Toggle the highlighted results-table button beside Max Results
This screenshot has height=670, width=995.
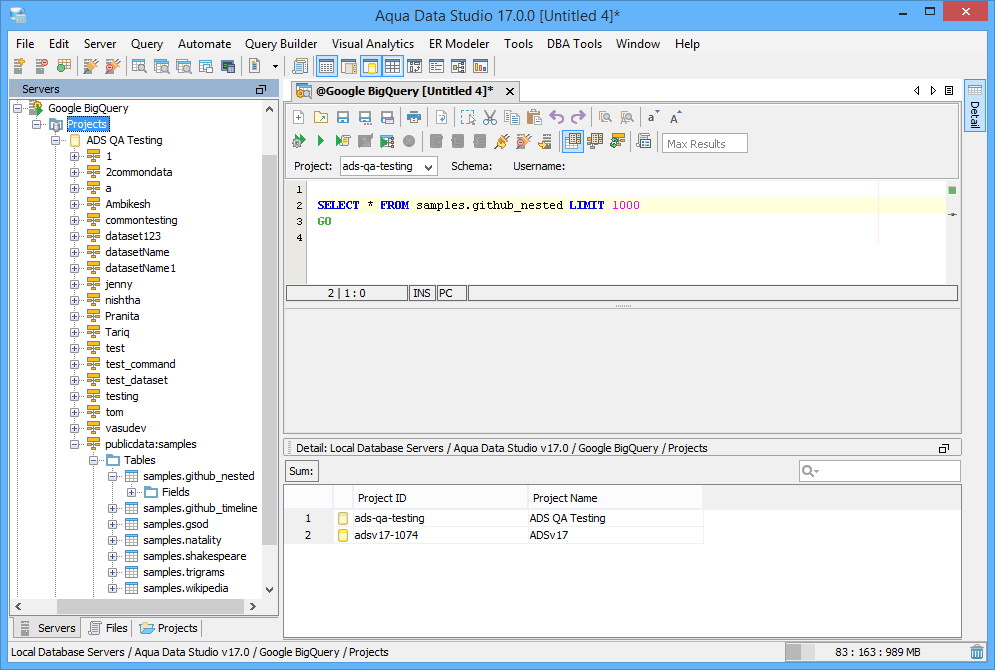click(x=573, y=141)
